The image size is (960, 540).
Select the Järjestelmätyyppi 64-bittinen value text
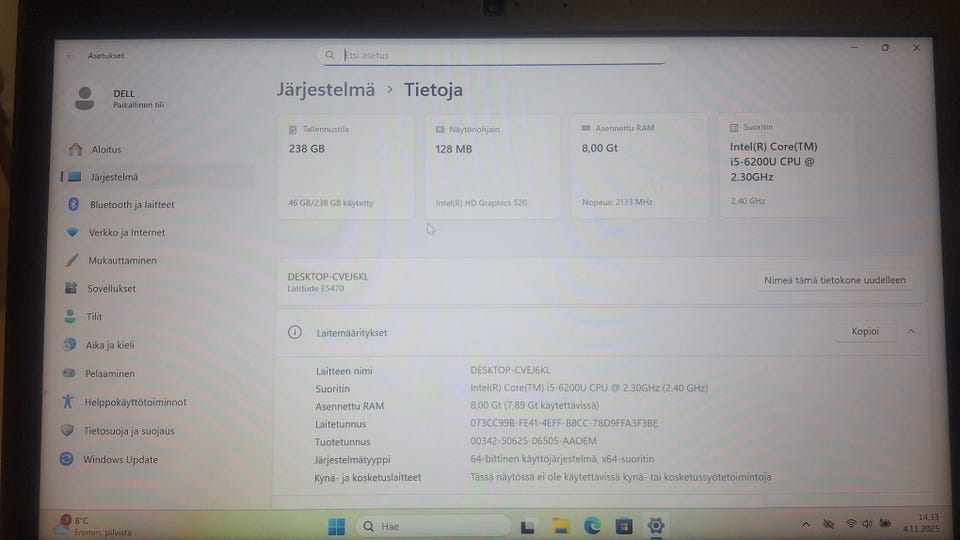(x=562, y=459)
